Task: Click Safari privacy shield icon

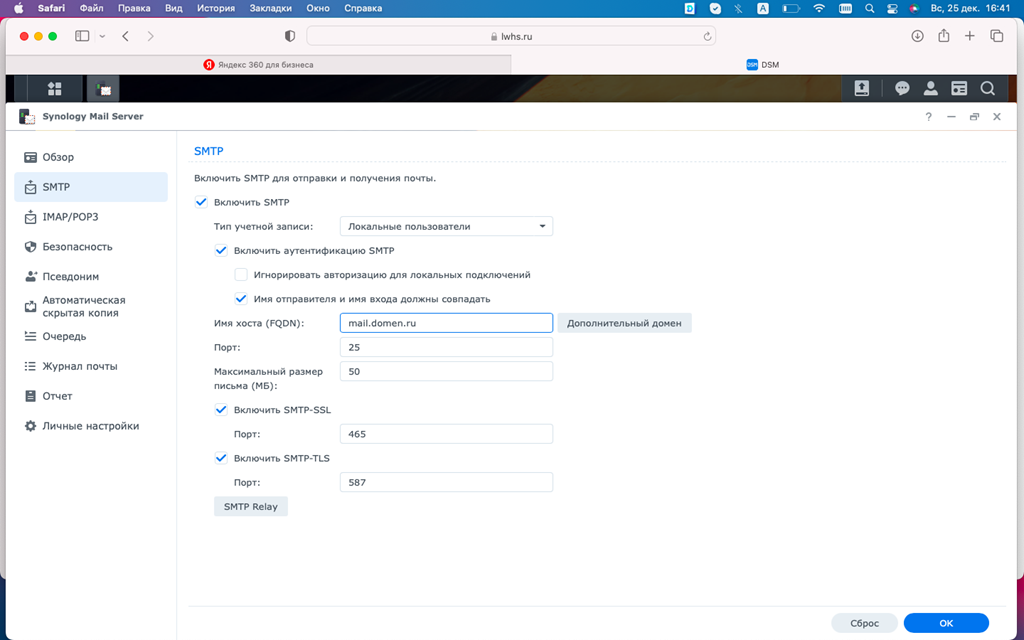Action: pos(290,37)
